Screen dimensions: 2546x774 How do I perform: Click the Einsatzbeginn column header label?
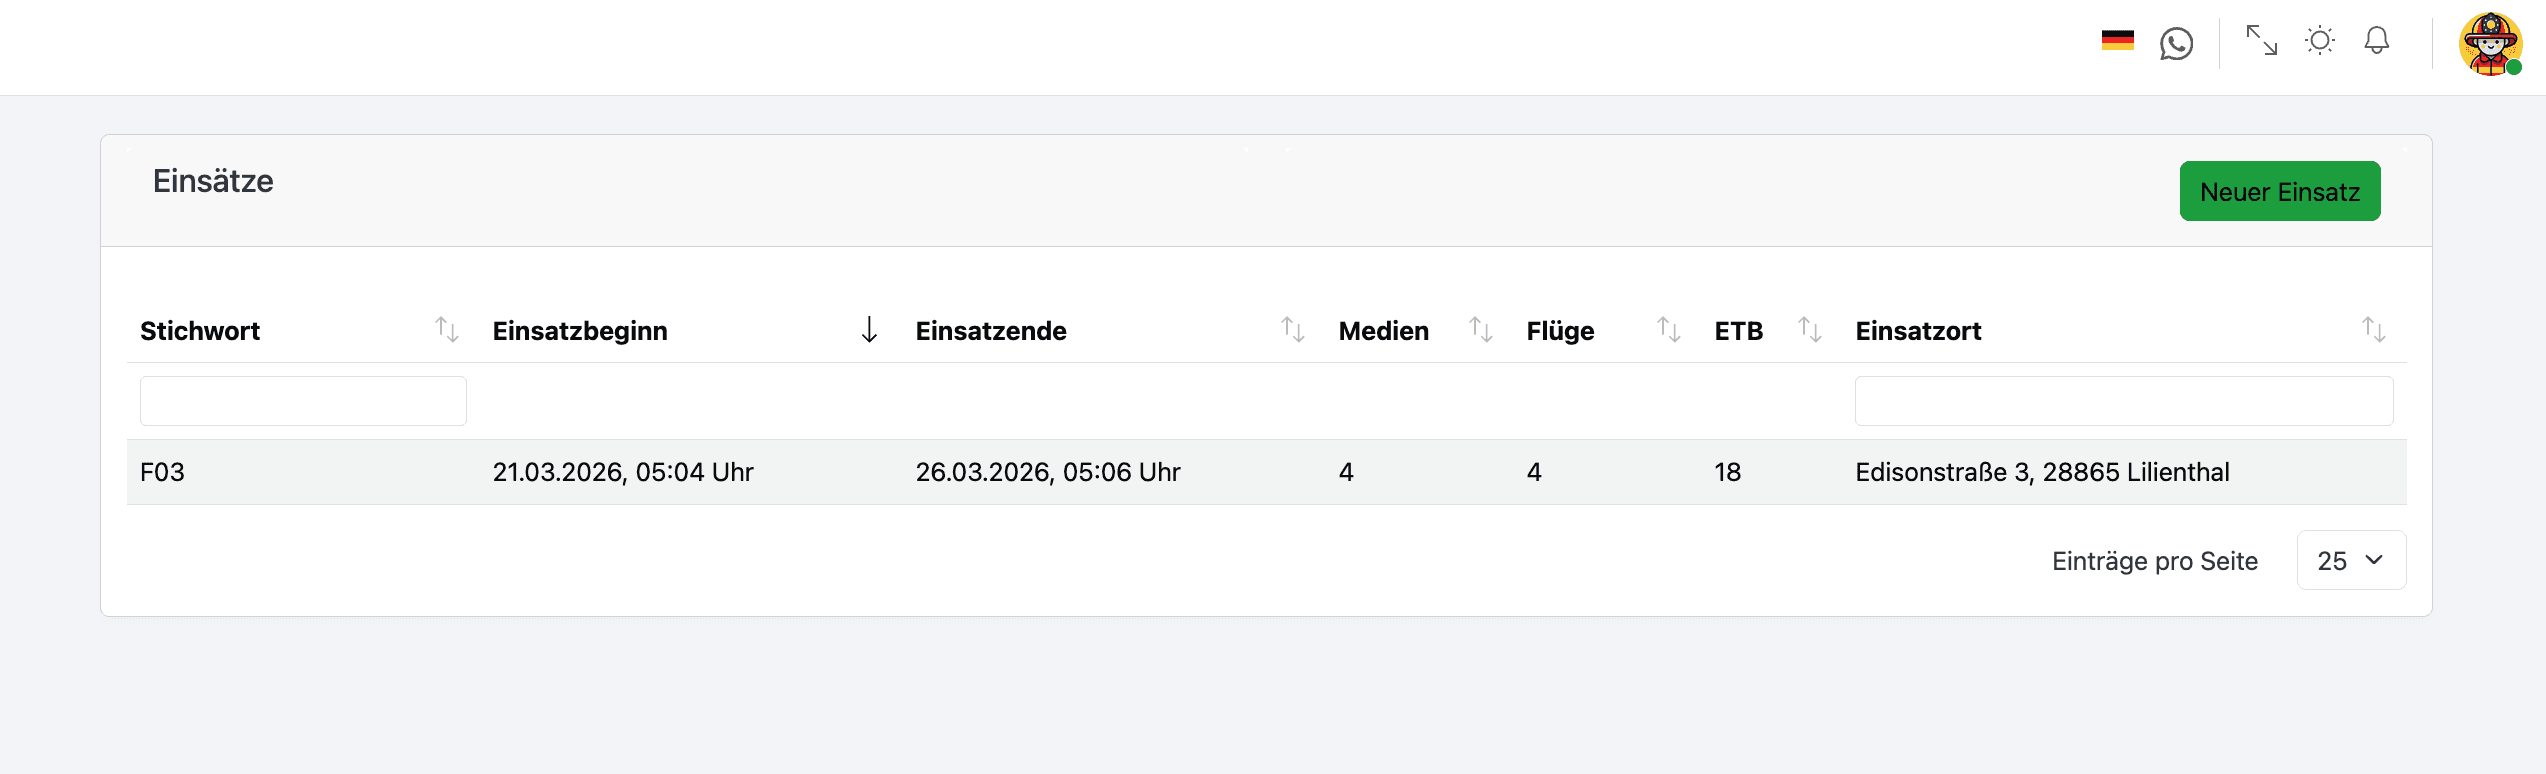(x=580, y=331)
